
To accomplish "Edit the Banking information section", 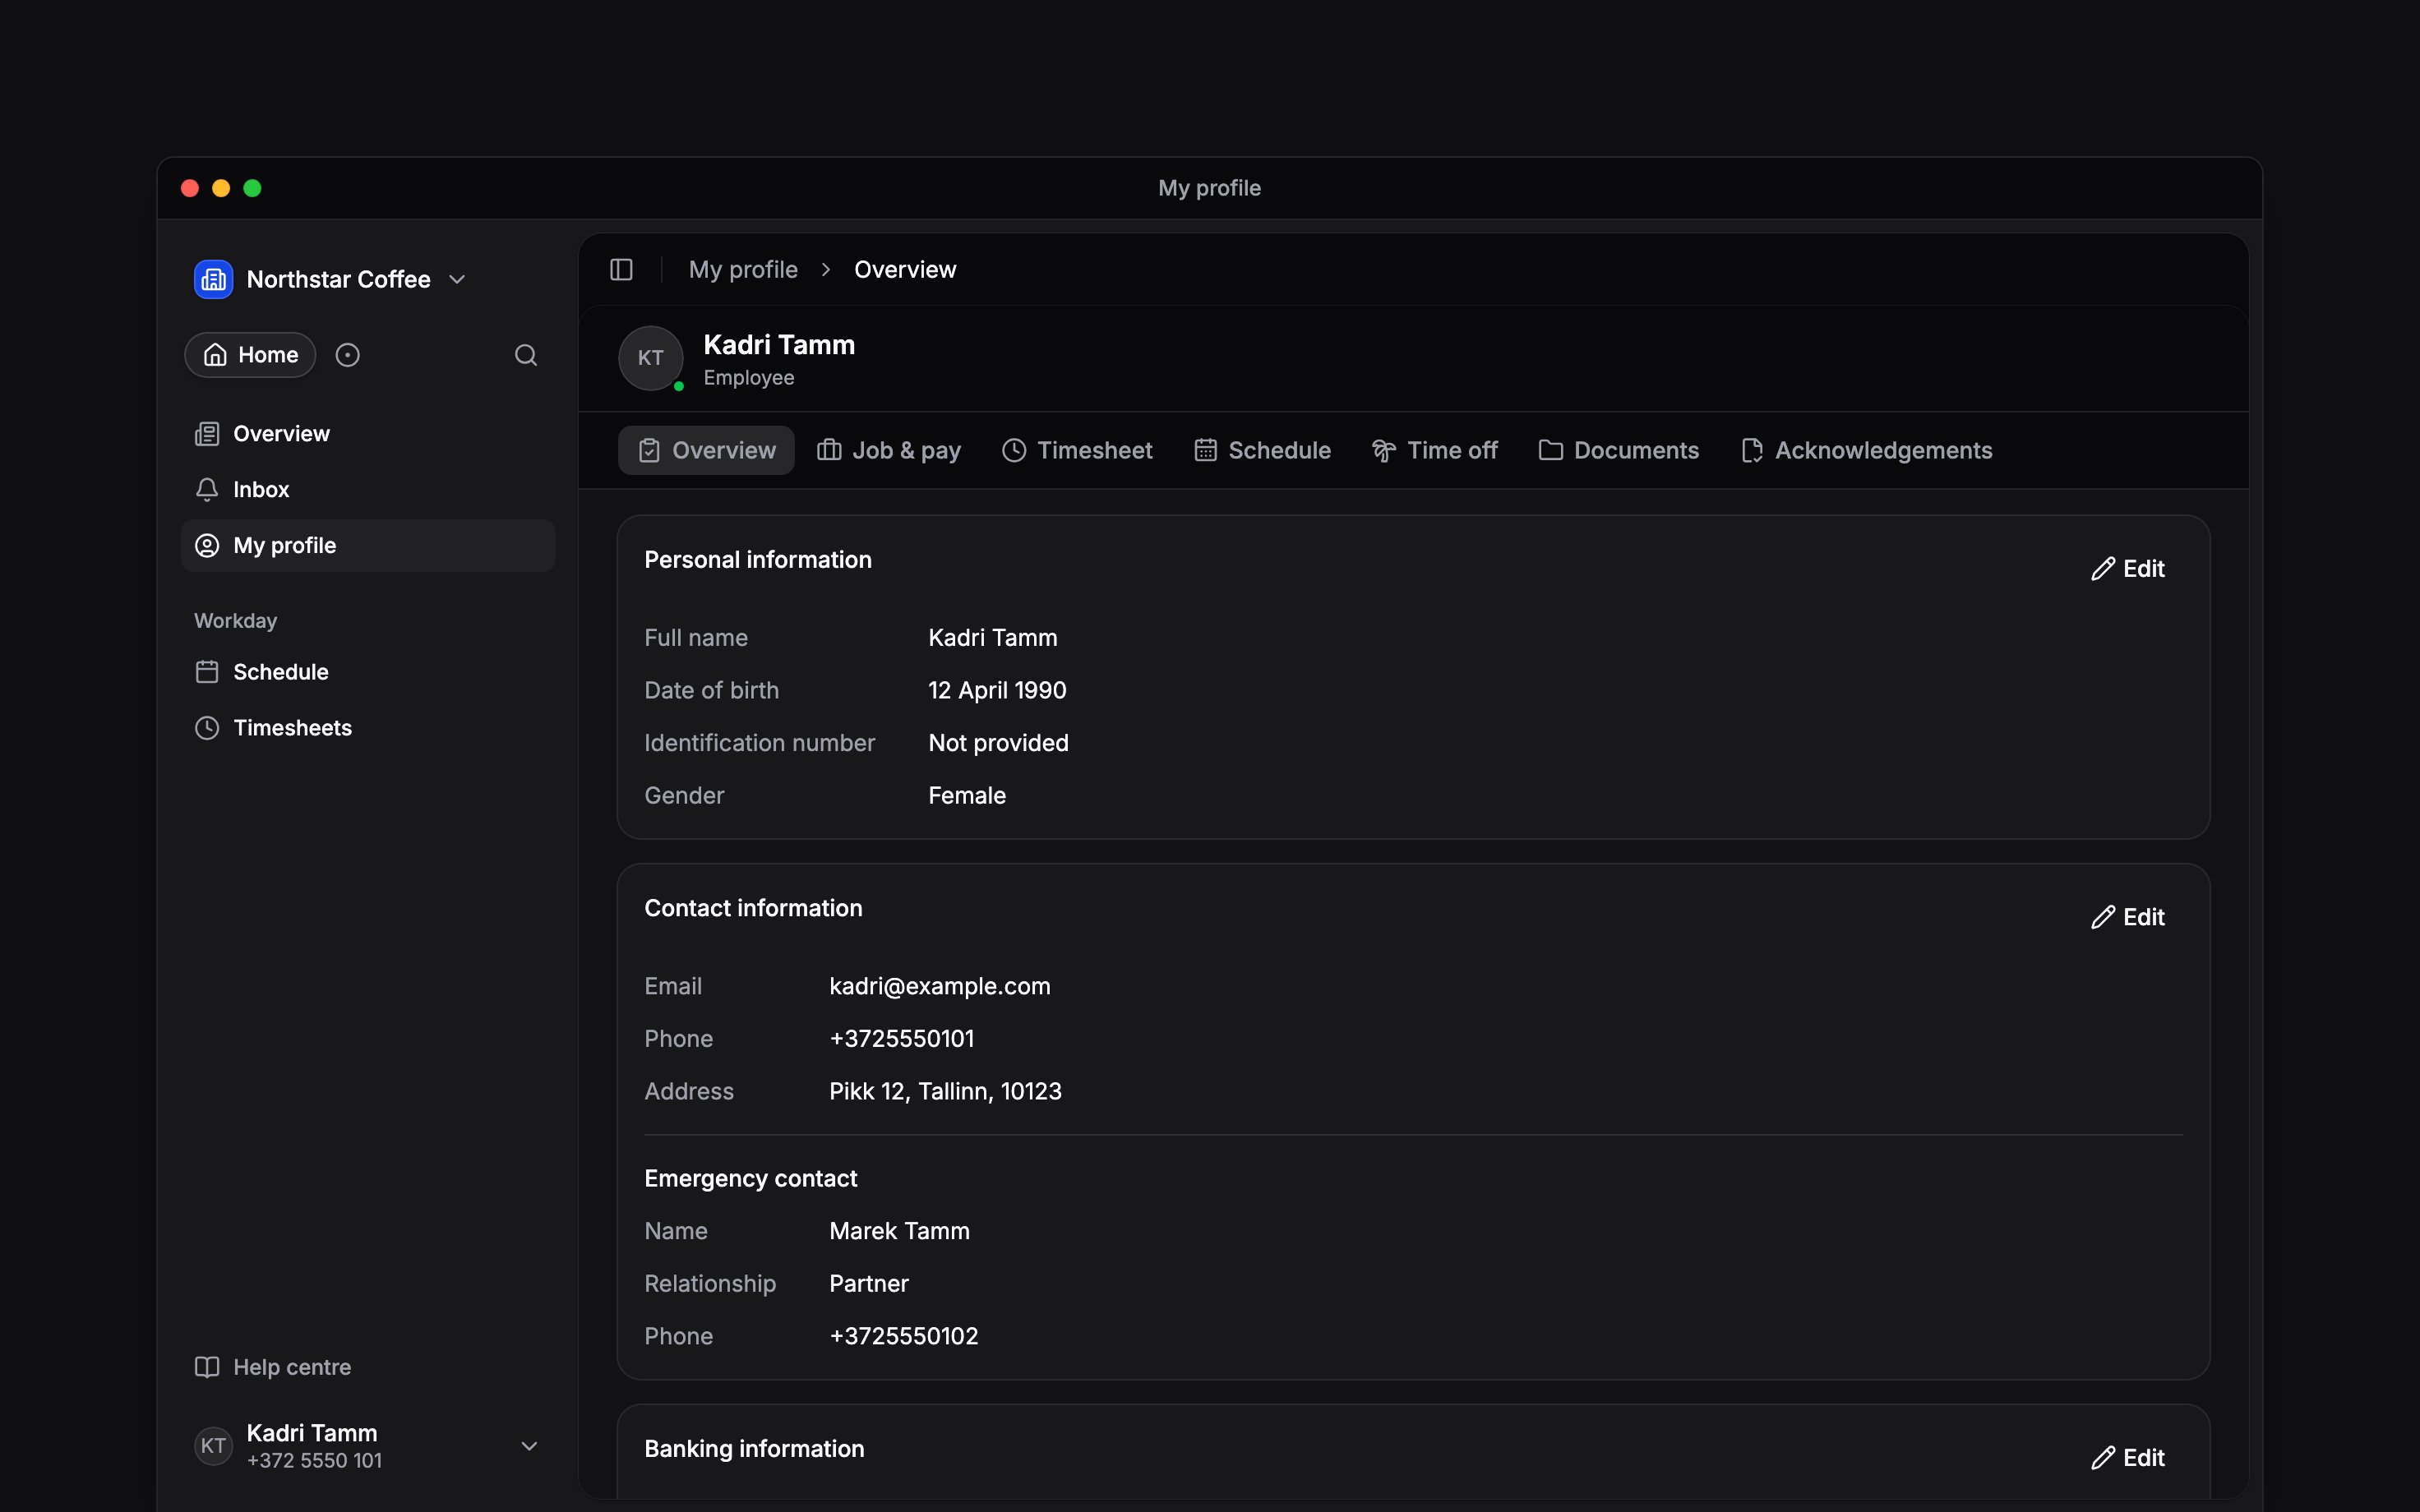I will pos(2127,1458).
